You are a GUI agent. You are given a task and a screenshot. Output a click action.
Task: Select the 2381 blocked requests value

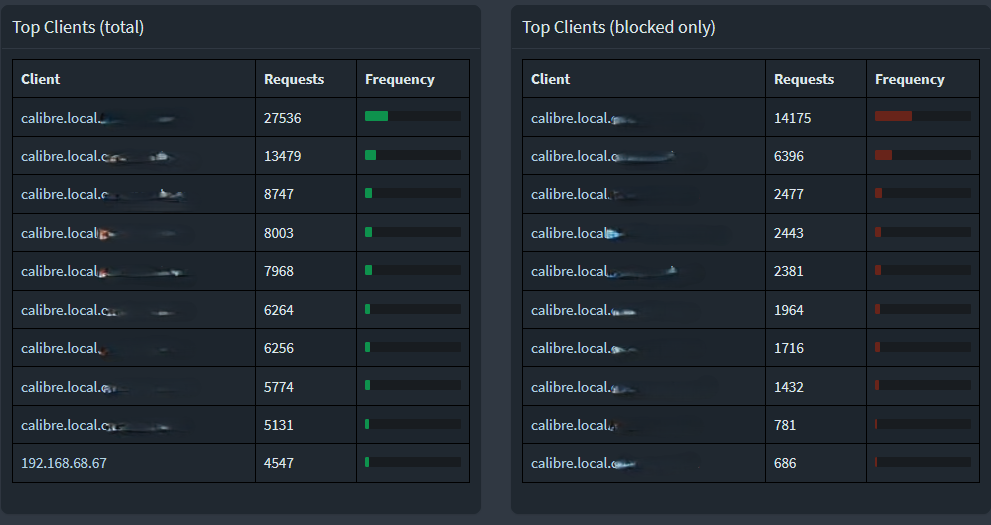789,271
